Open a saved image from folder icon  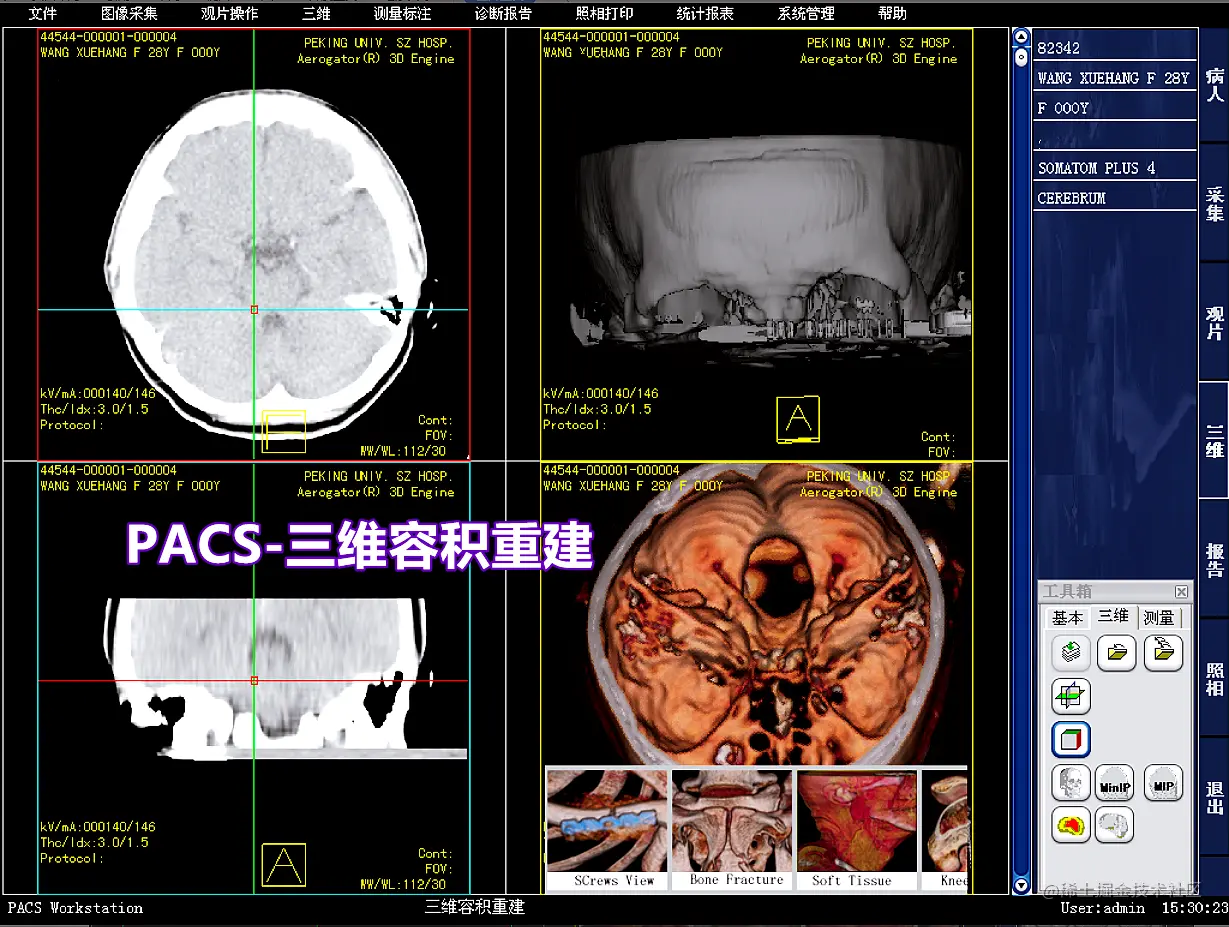(1116, 652)
